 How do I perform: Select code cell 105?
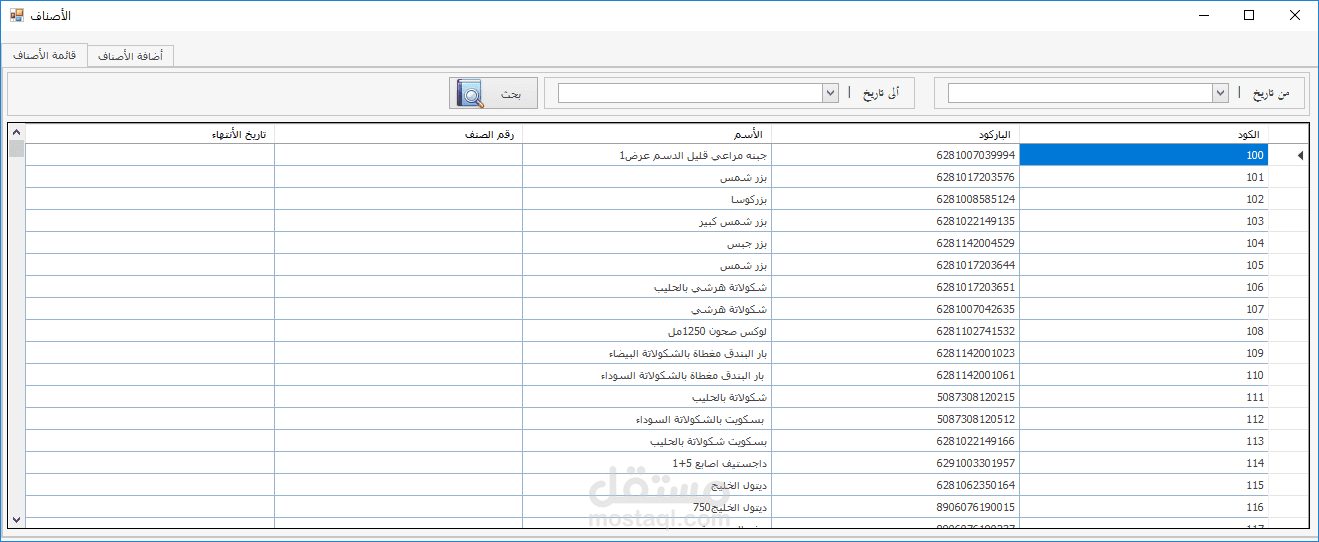(1144, 265)
